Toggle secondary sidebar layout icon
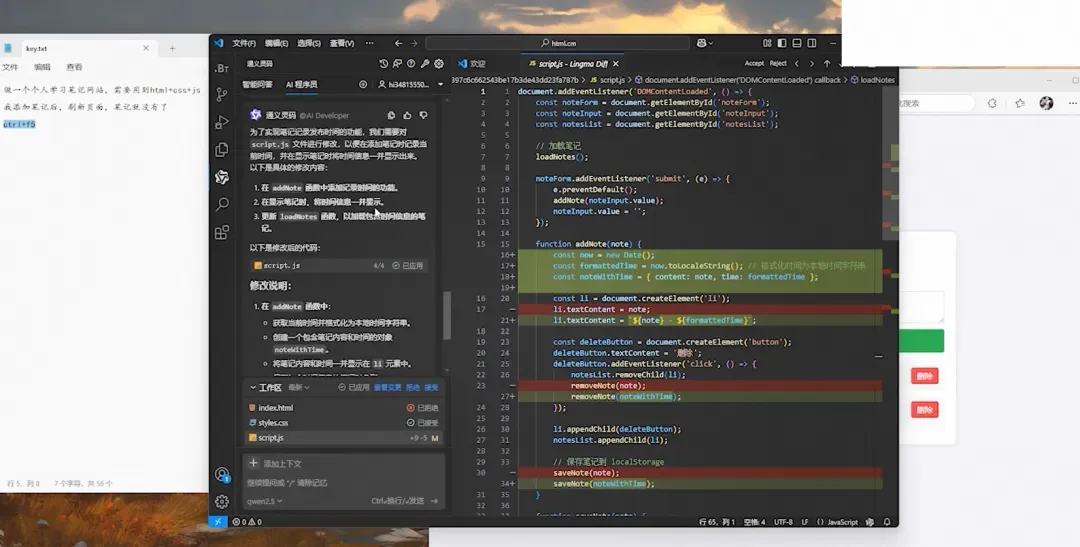 coord(812,43)
